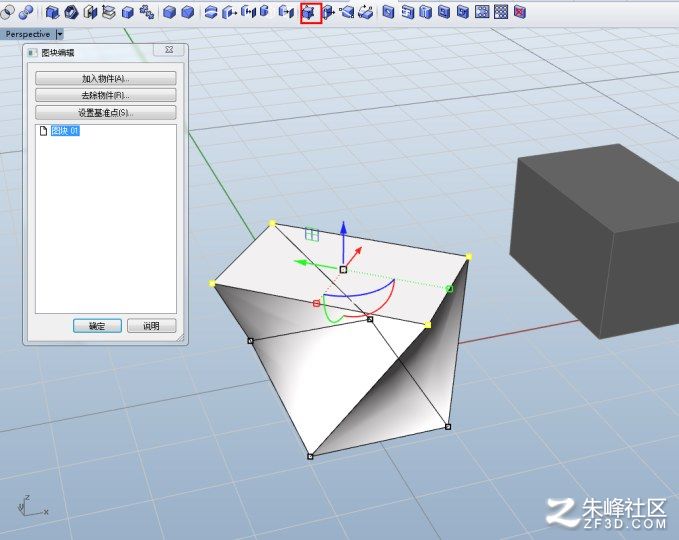679x540 pixels.
Task: Click the place hole slab icon
Action: (x=407, y=13)
